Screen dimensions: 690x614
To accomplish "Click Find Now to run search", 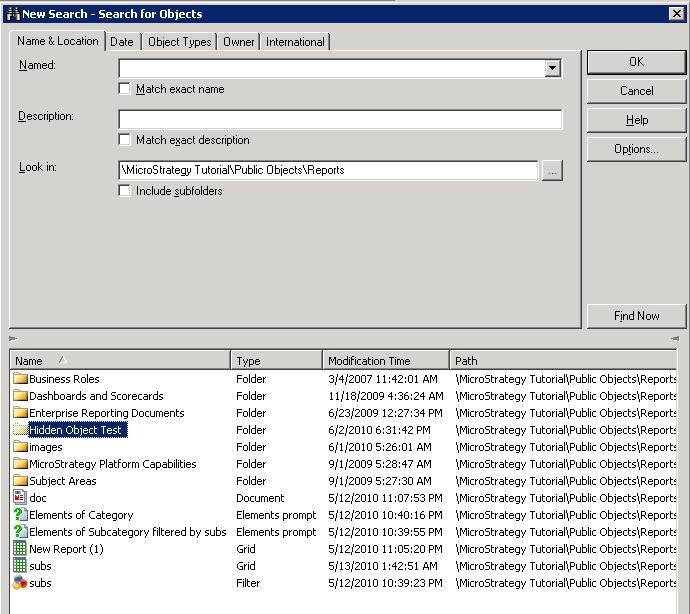I will point(636,316).
